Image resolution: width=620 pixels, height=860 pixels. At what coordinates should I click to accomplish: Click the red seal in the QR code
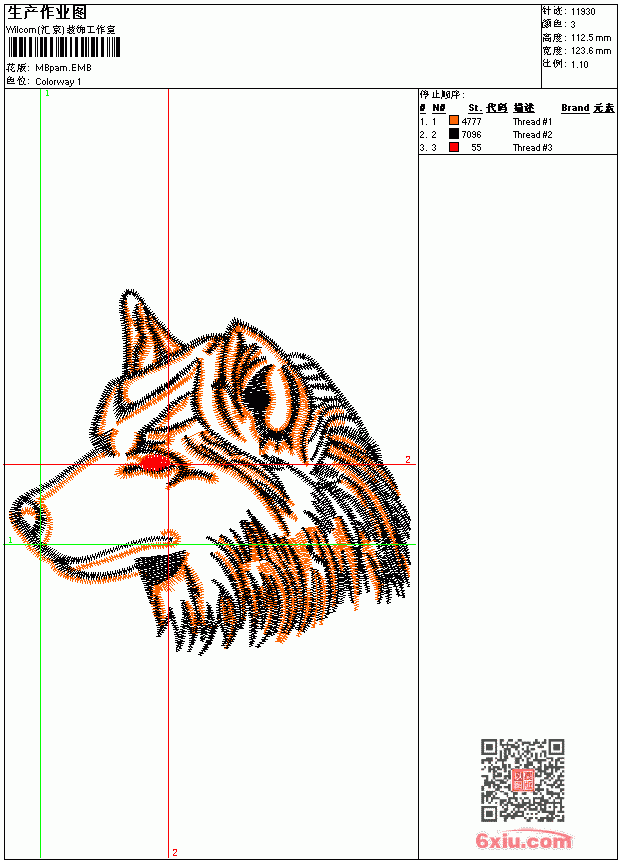coord(523,780)
